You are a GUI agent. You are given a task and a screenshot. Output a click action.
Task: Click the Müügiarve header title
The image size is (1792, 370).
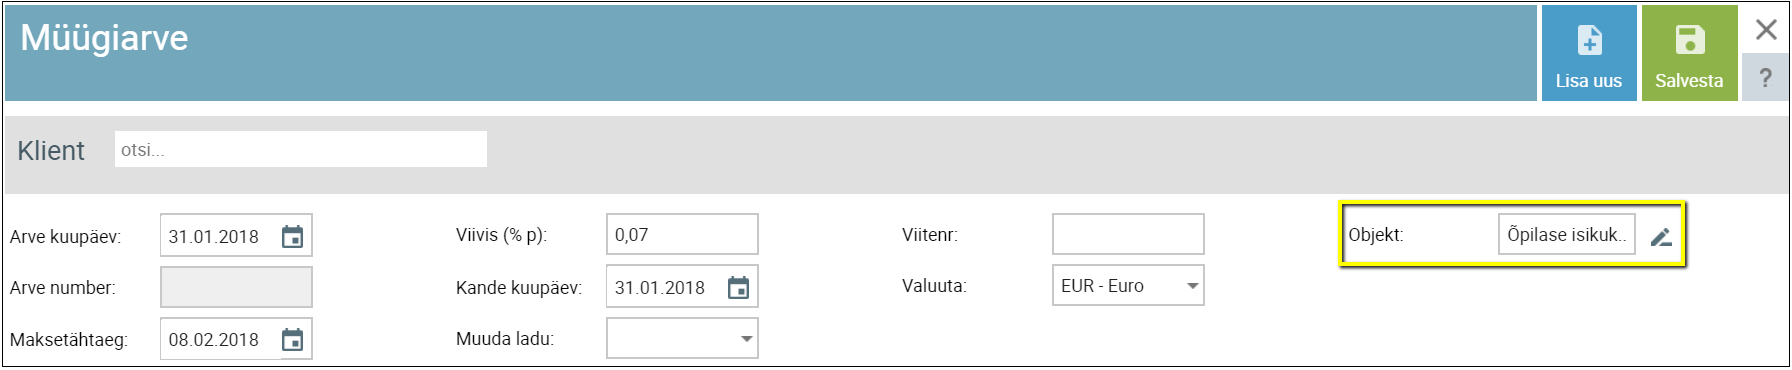point(104,38)
